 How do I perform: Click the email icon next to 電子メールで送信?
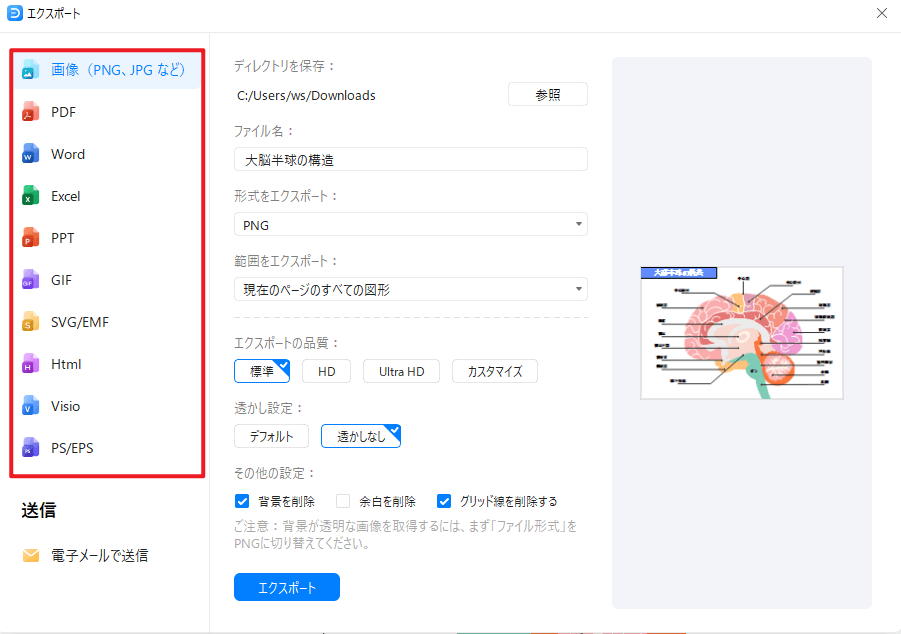[x=30, y=555]
